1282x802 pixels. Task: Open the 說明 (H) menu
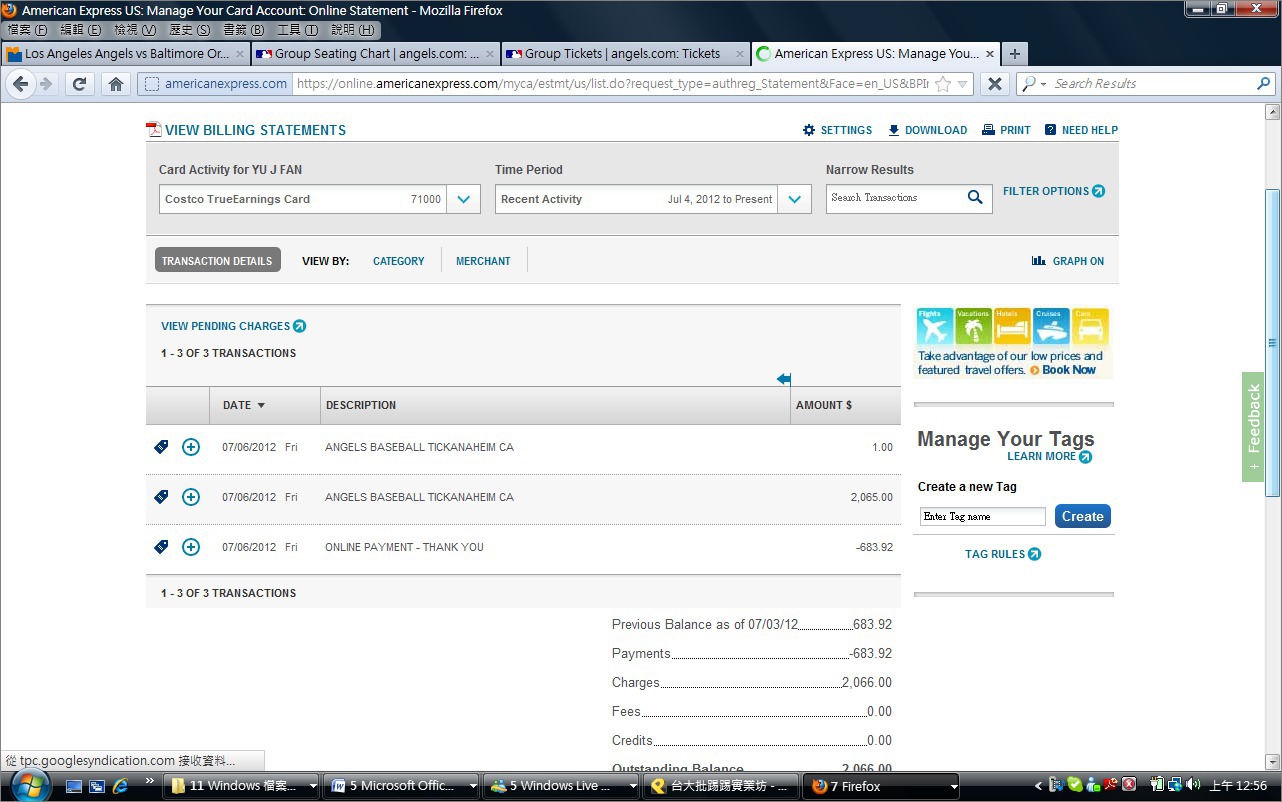click(x=352, y=30)
